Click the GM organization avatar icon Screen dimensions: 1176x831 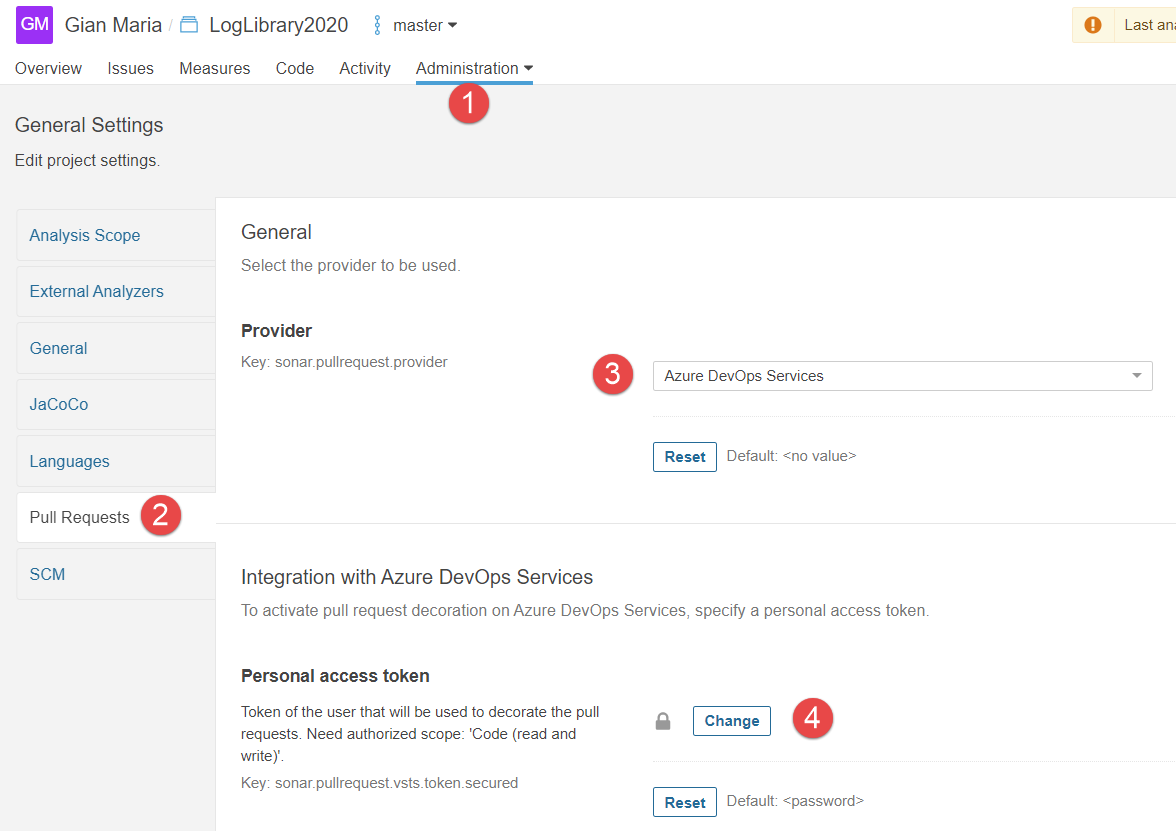[x=34, y=25]
